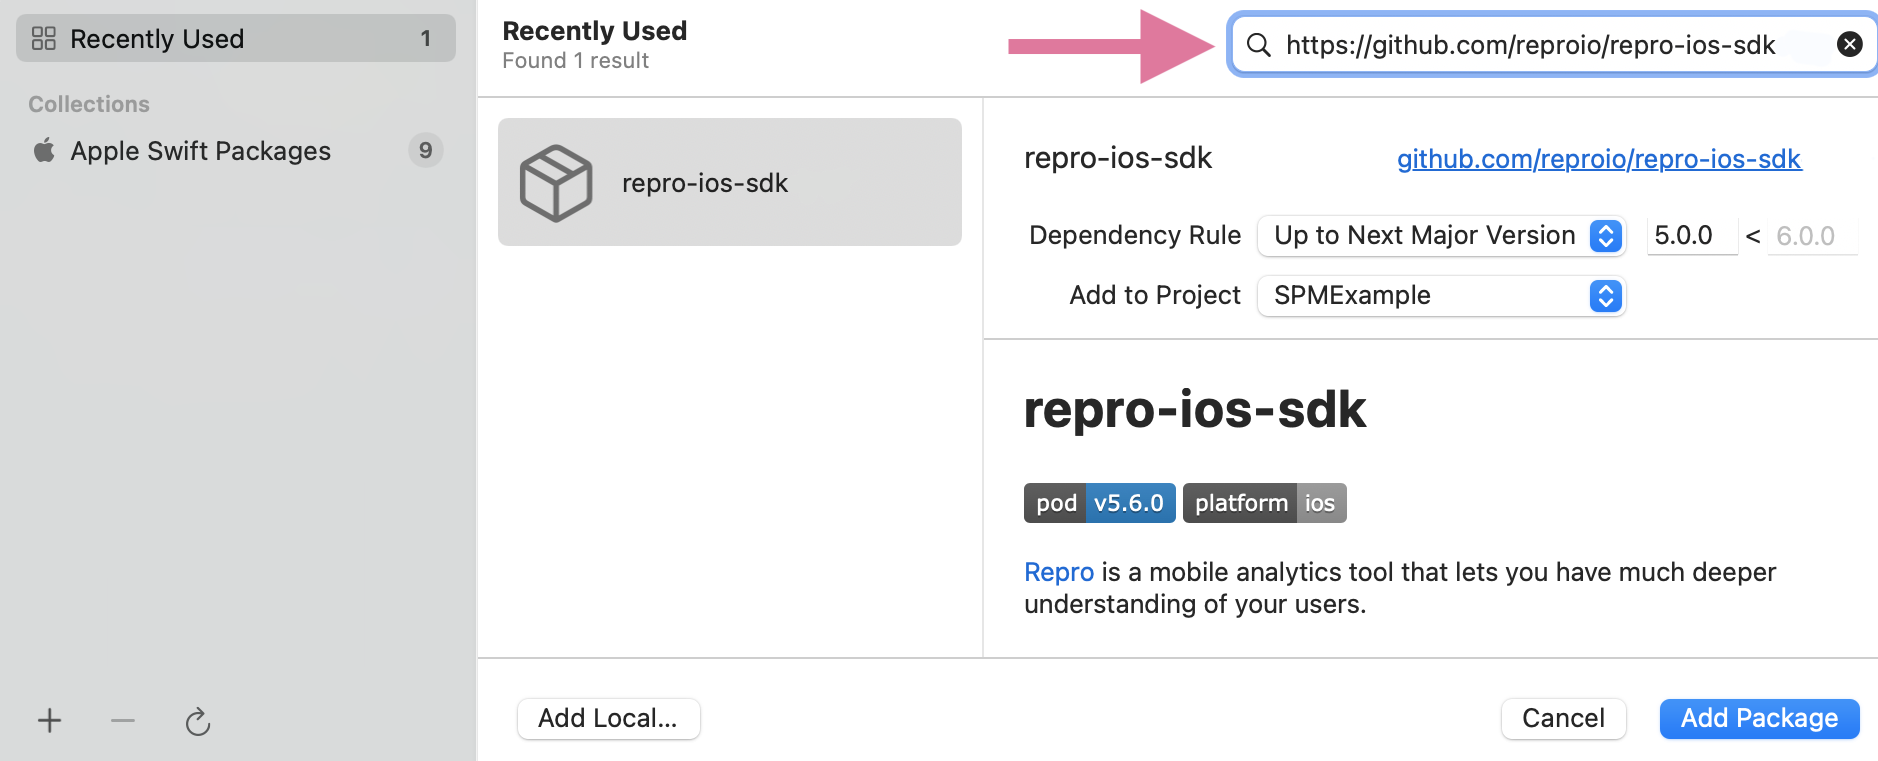Image resolution: width=1878 pixels, height=761 pixels.
Task: Click the Recently Used count badge 1
Action: [426, 38]
